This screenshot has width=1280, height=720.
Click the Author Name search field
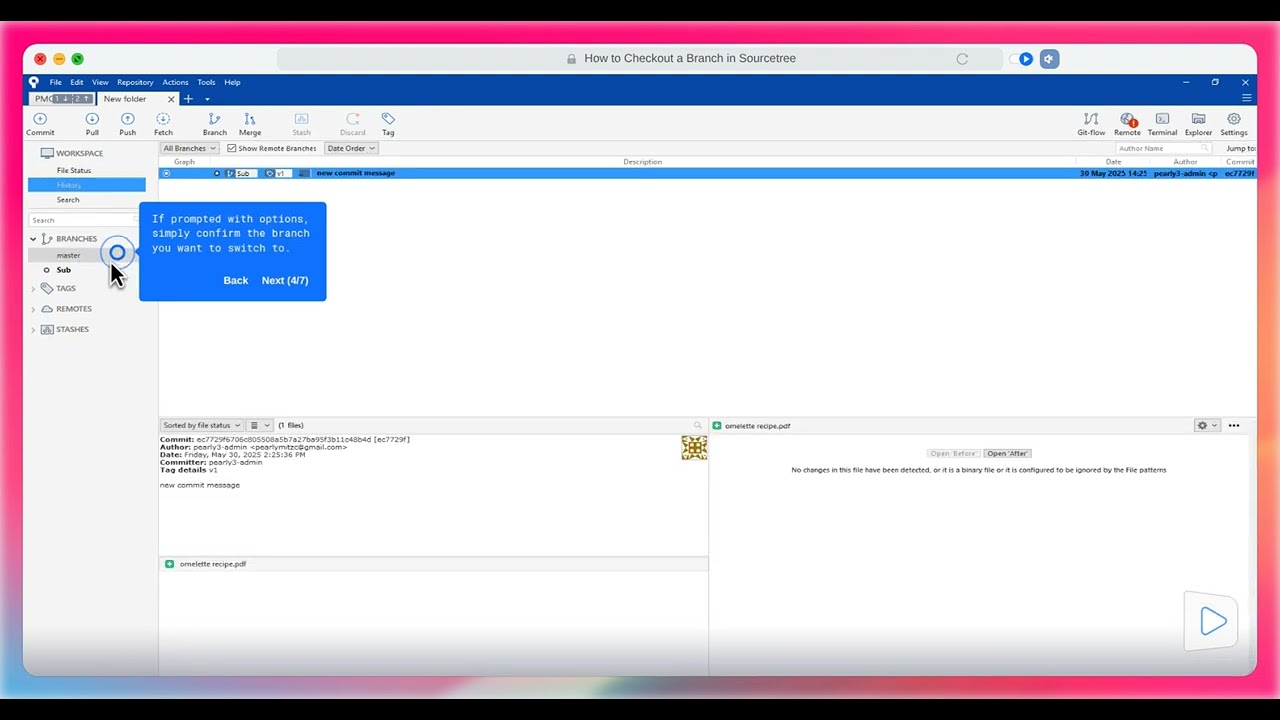[x=1164, y=148]
